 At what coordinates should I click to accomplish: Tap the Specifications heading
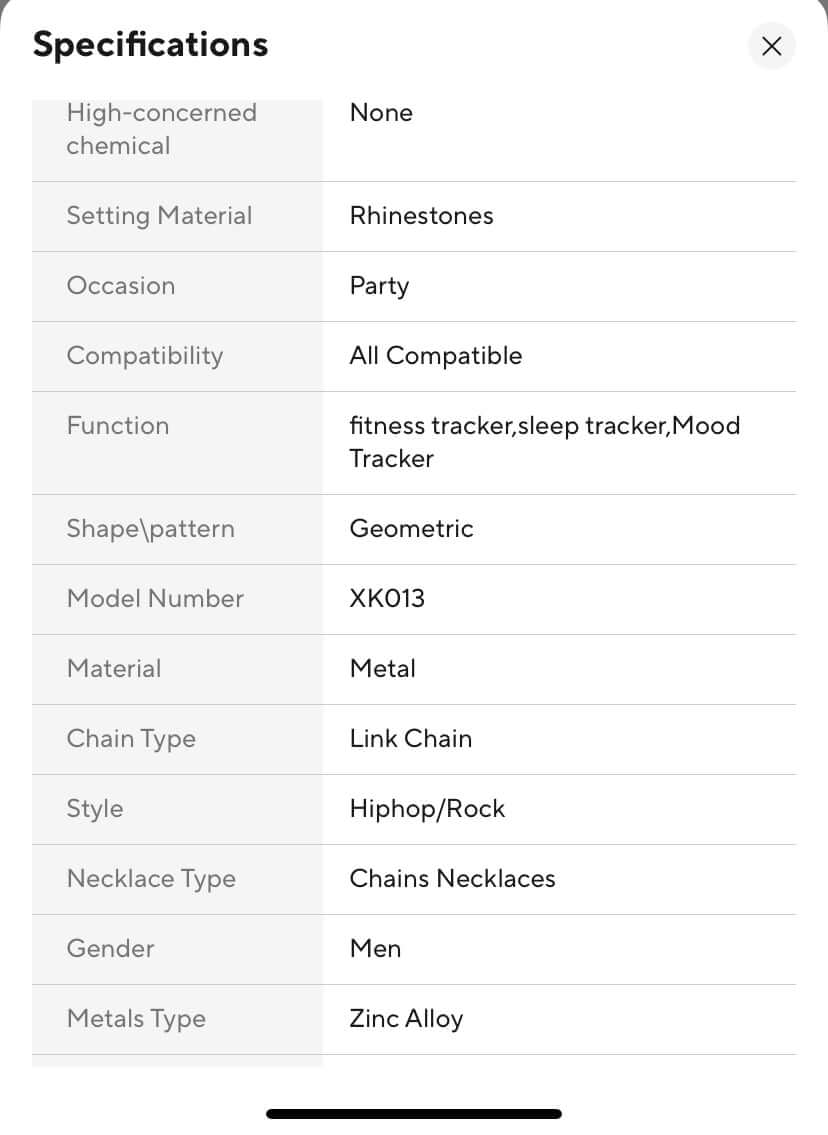pyautogui.click(x=150, y=45)
